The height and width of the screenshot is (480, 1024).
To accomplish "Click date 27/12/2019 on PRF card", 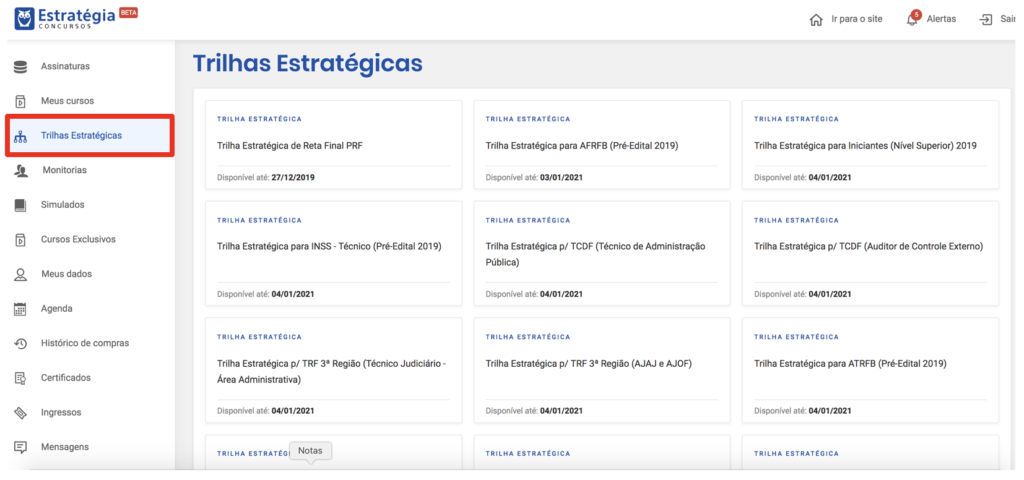I will (293, 177).
